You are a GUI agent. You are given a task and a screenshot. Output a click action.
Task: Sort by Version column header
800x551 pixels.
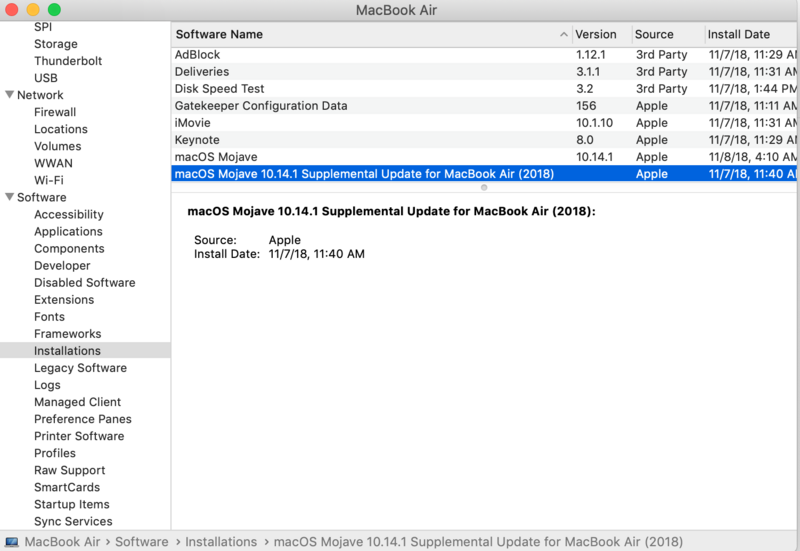[602, 35]
